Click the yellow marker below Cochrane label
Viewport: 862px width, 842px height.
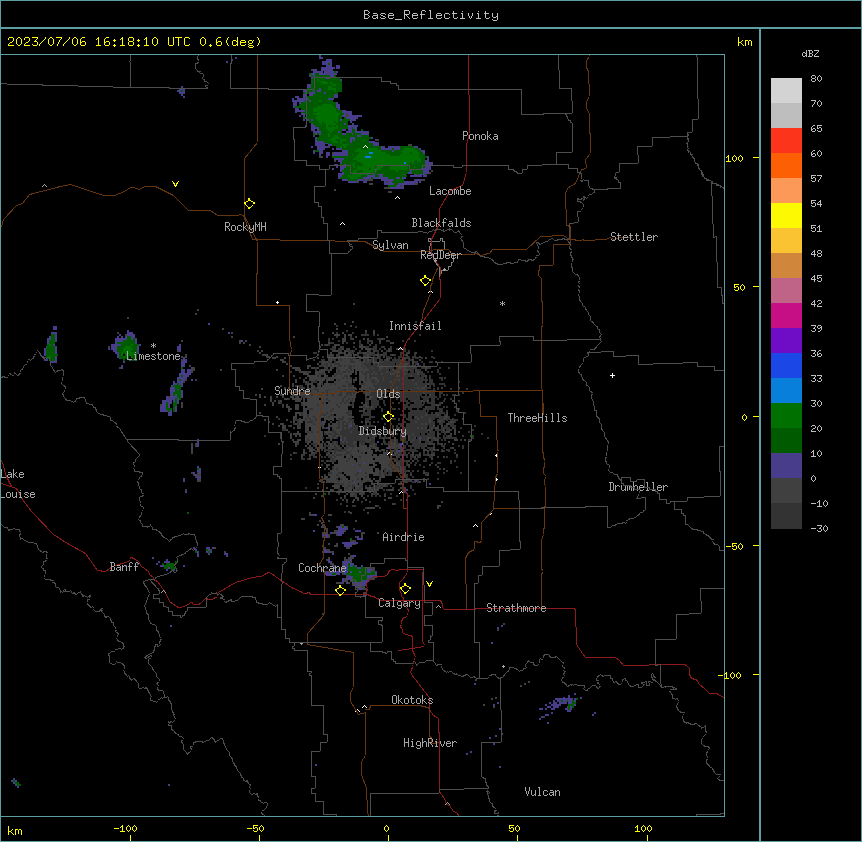[340, 590]
